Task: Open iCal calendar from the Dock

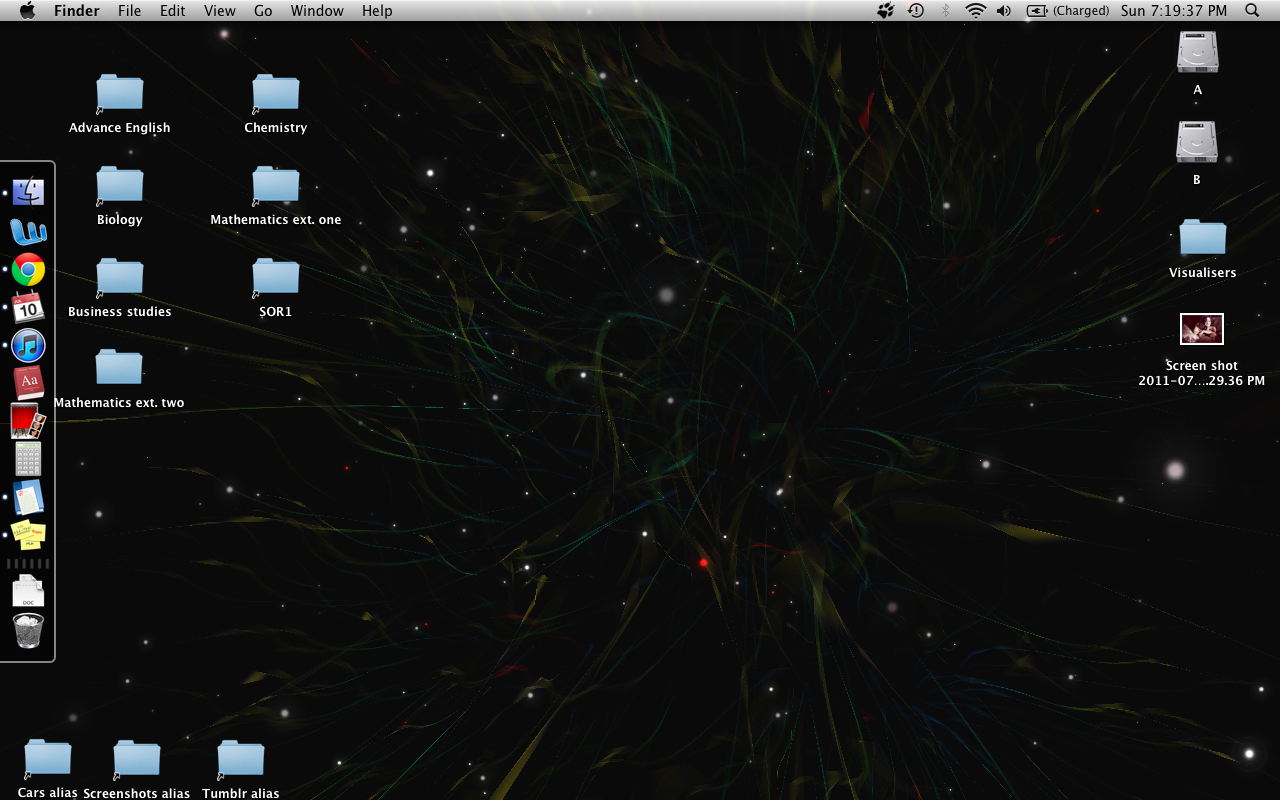Action: [x=28, y=308]
